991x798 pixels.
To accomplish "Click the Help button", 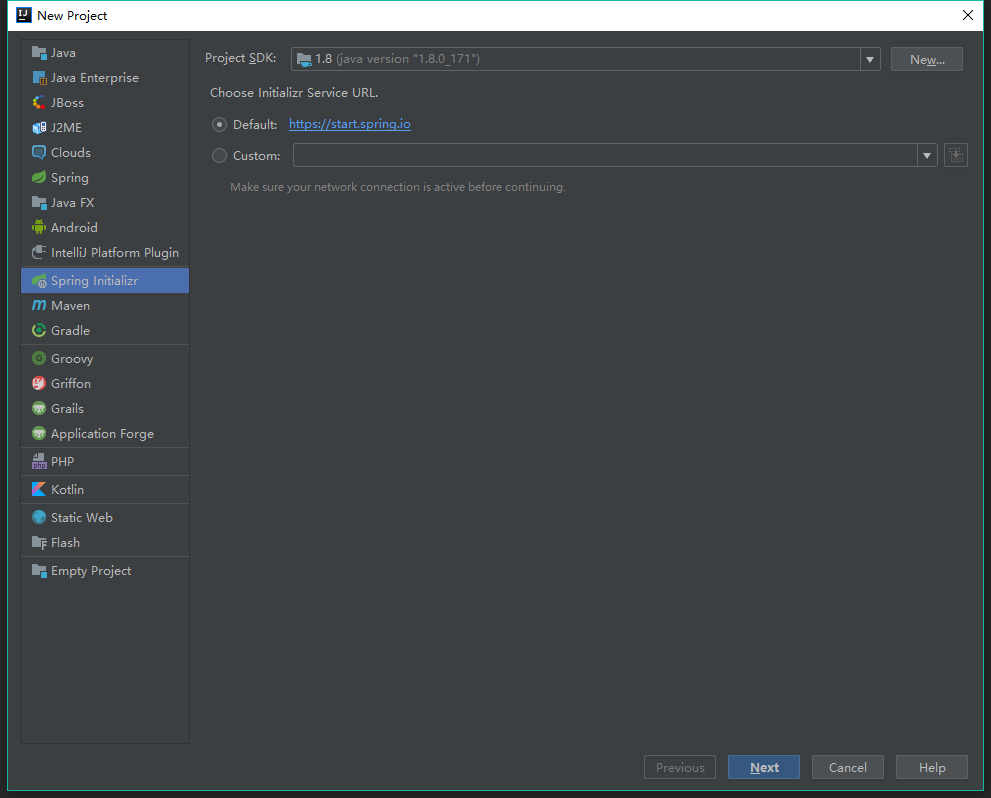I will pos(932,767).
